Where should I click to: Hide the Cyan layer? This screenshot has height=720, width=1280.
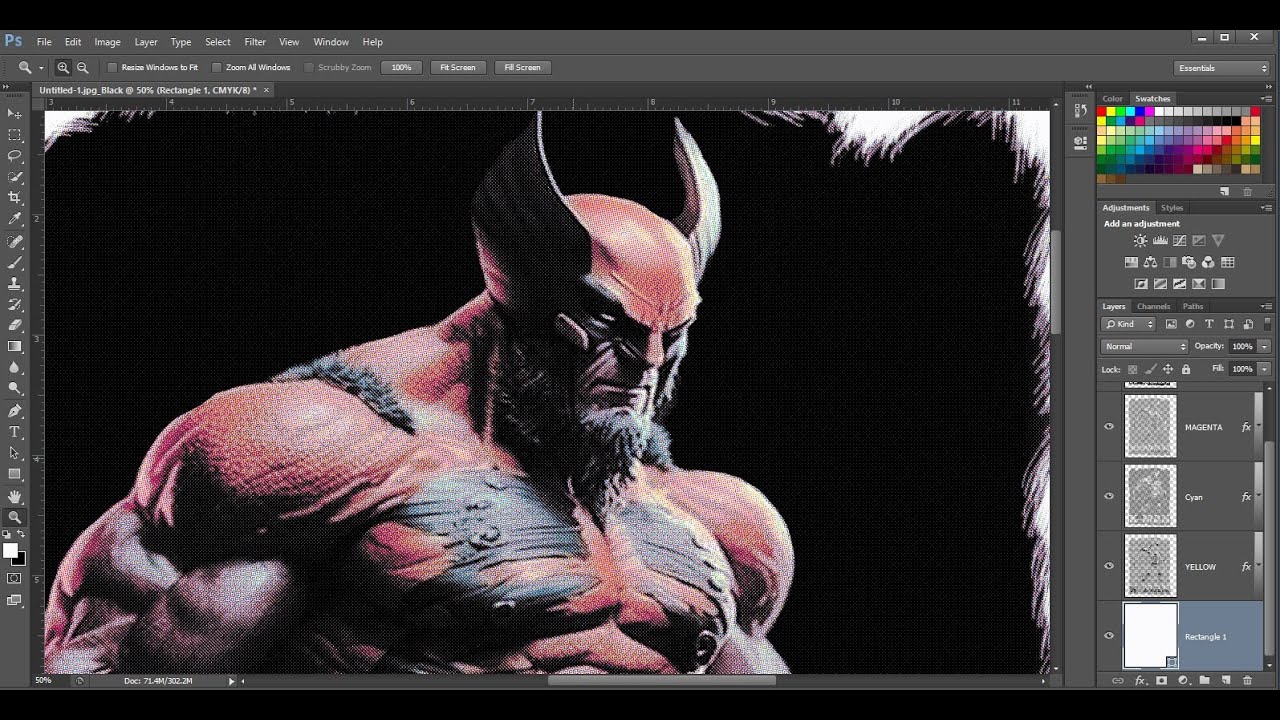1109,497
